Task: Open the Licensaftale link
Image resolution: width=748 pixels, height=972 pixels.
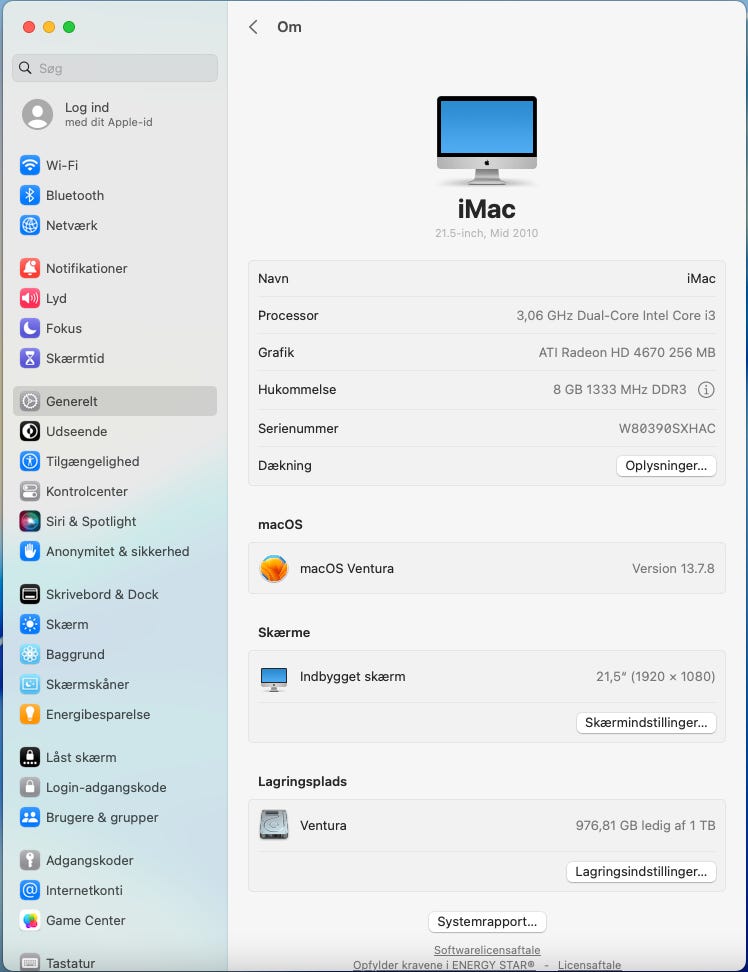Action: click(x=589, y=965)
